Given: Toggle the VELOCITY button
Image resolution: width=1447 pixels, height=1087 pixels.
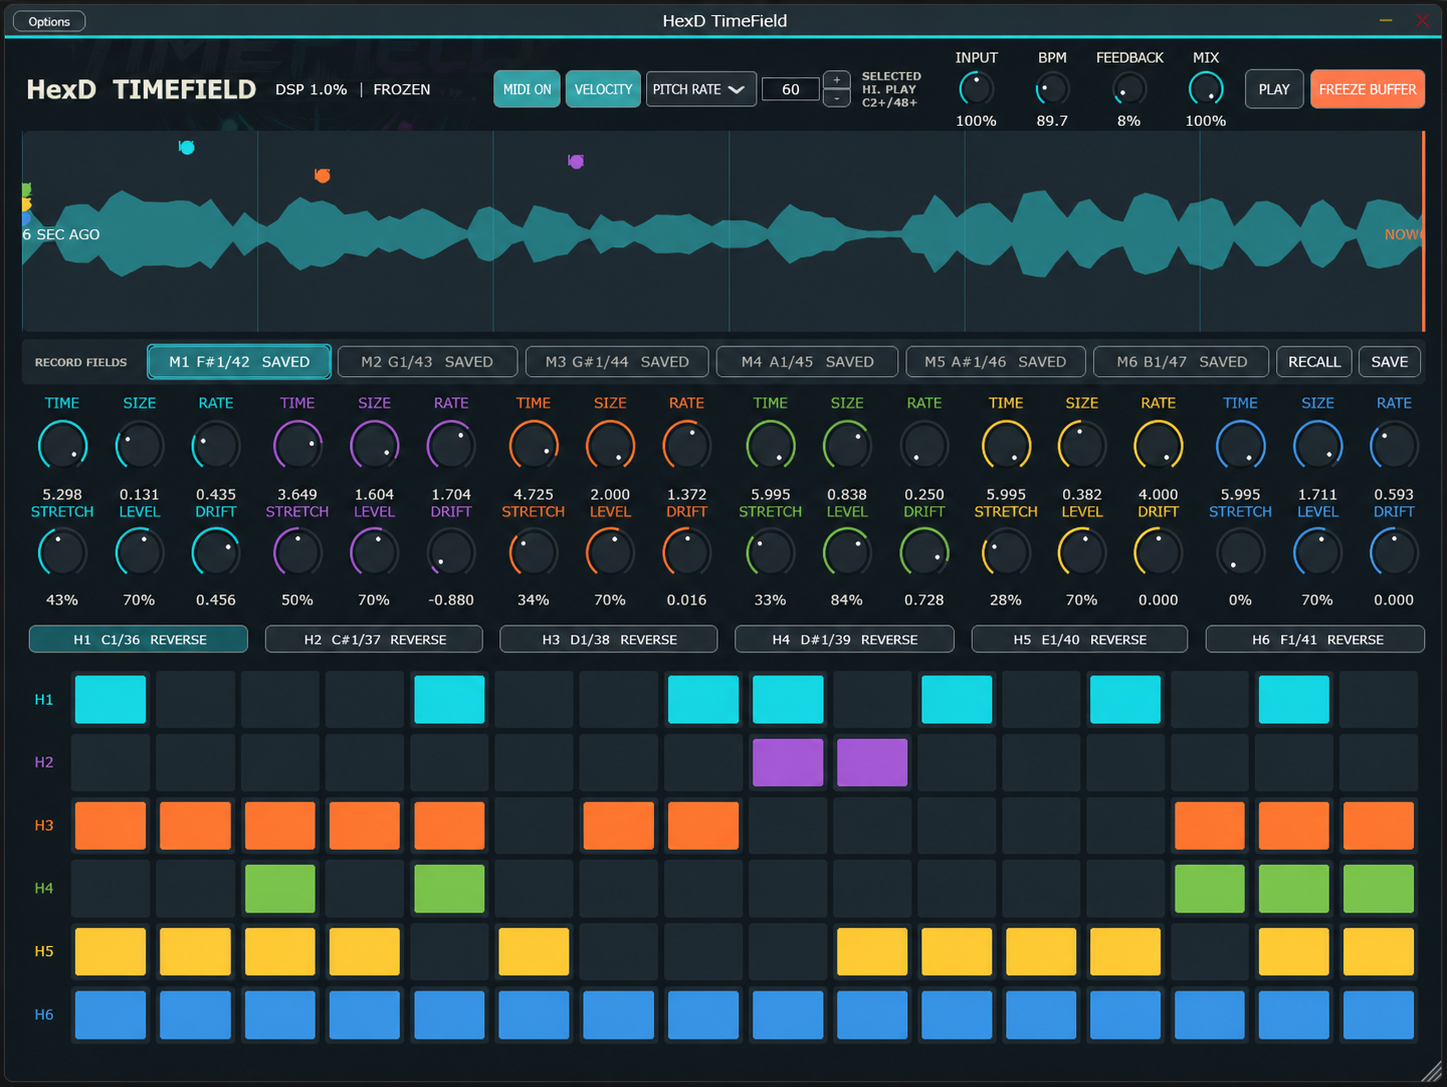Looking at the screenshot, I should click(x=603, y=89).
